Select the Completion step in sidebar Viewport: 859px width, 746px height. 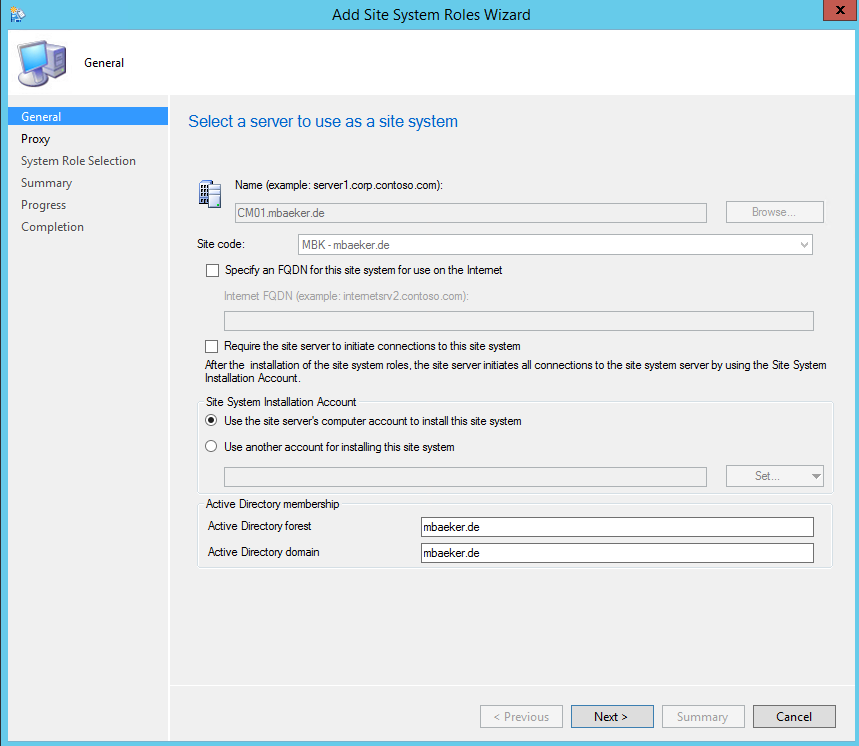click(53, 227)
